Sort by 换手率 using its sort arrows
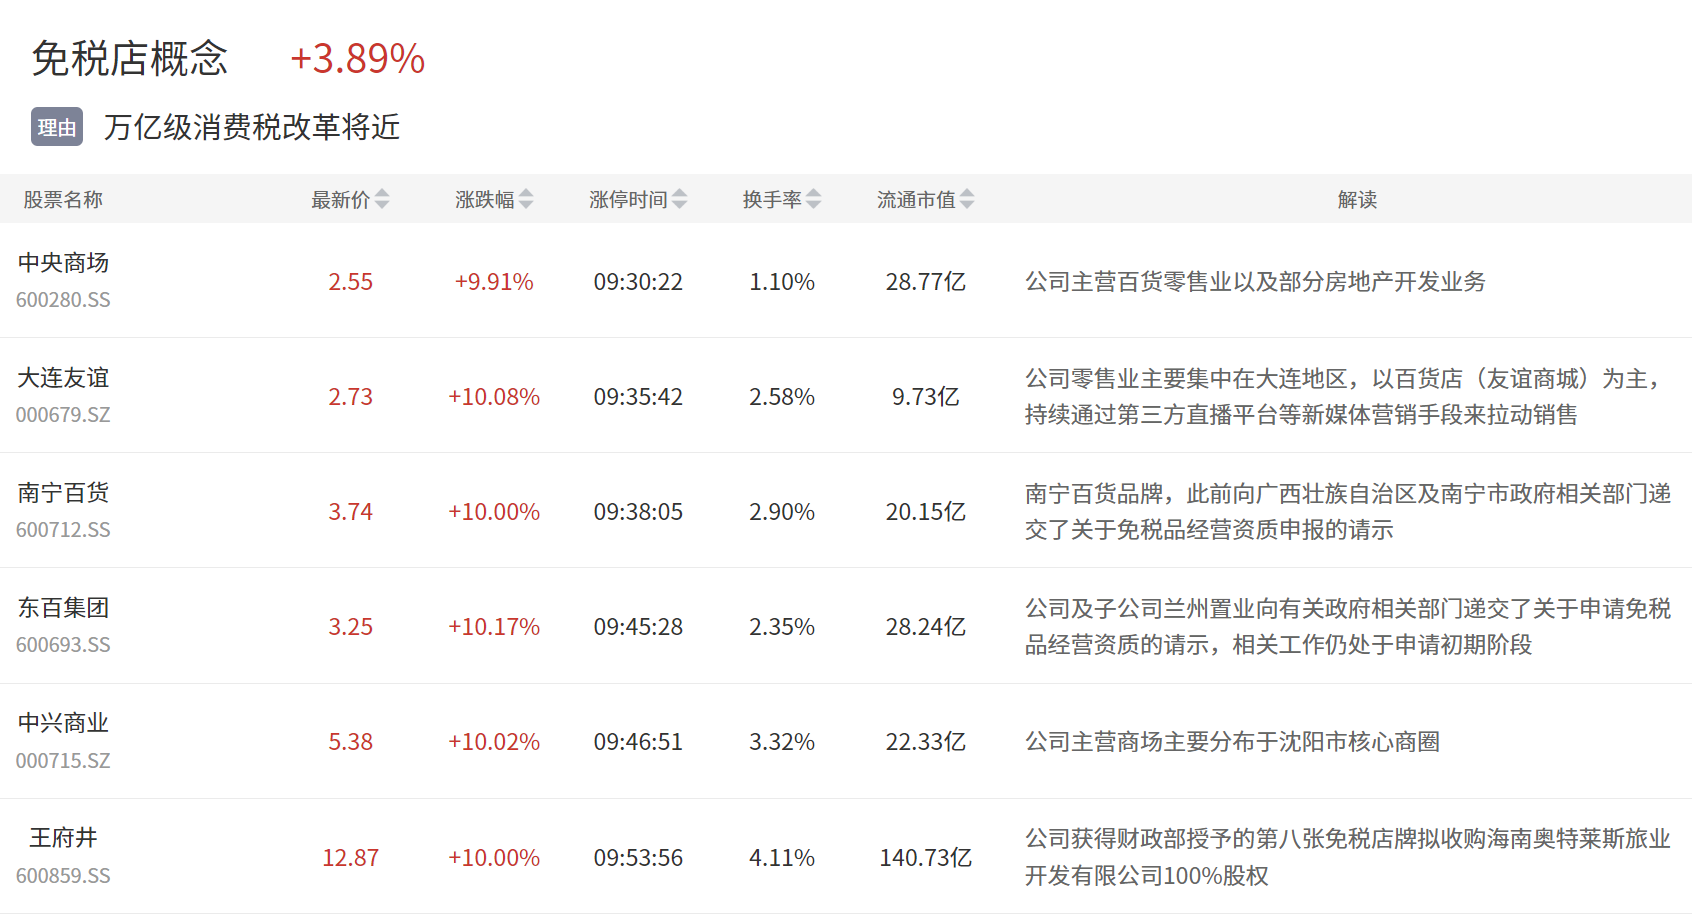This screenshot has width=1692, height=915. tap(814, 199)
